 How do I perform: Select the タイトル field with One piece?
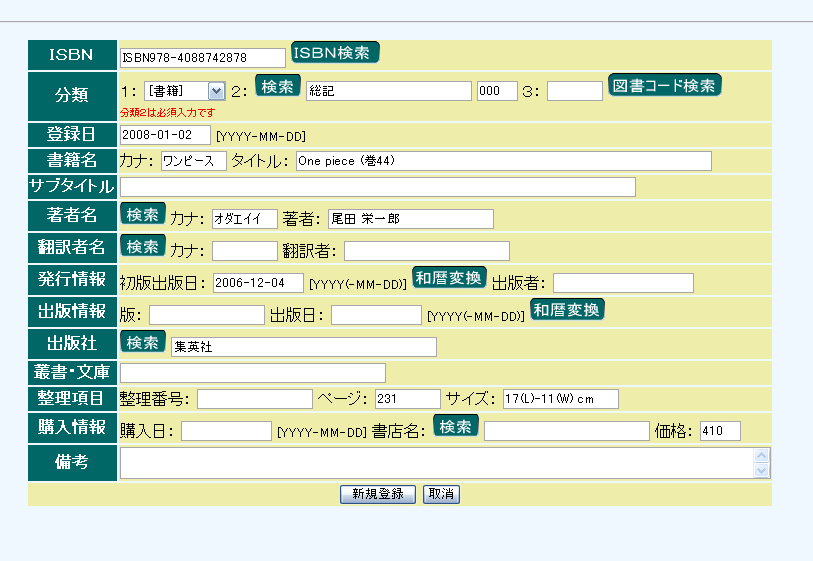(x=503, y=161)
